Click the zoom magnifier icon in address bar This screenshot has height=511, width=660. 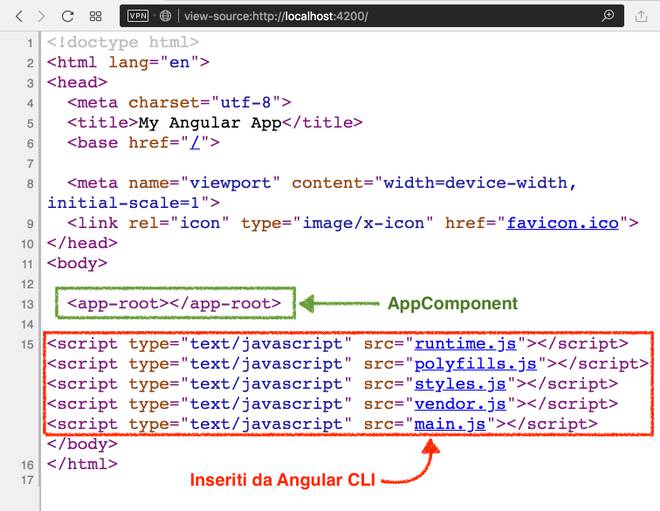(607, 17)
